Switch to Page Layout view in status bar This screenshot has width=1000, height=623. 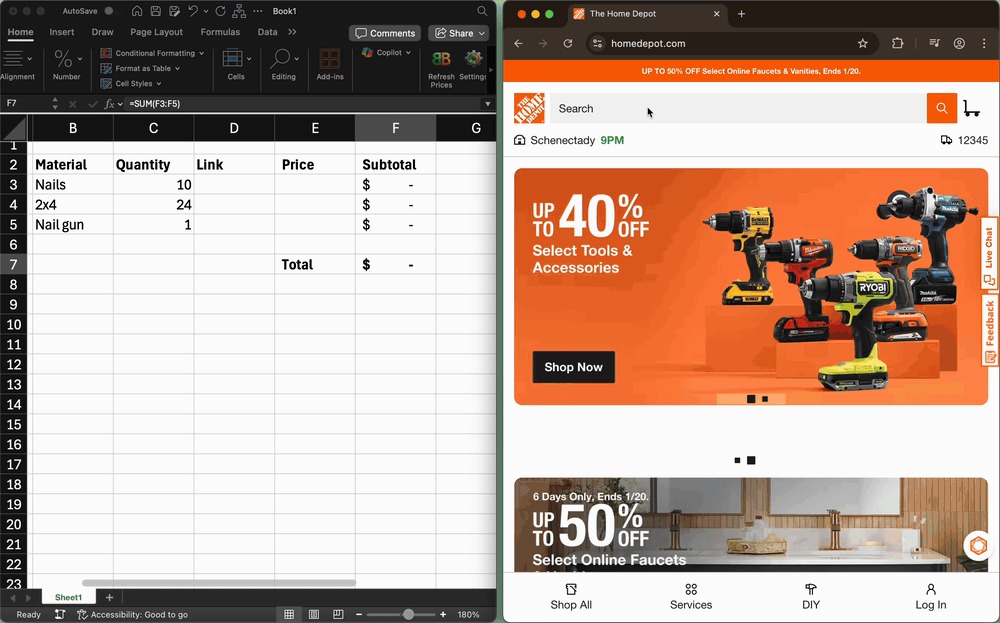pyautogui.click(x=313, y=614)
